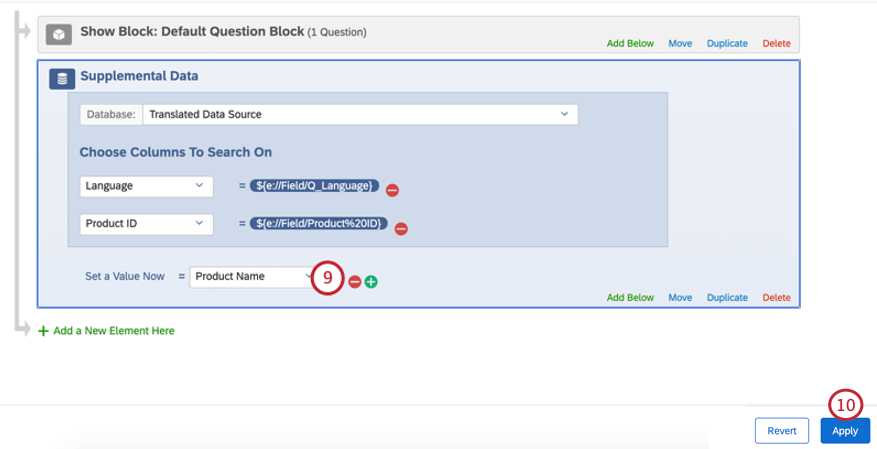Screen dimensions: 877x449
Task: Click plus icon beside Add a New Element
Action: coord(43,331)
